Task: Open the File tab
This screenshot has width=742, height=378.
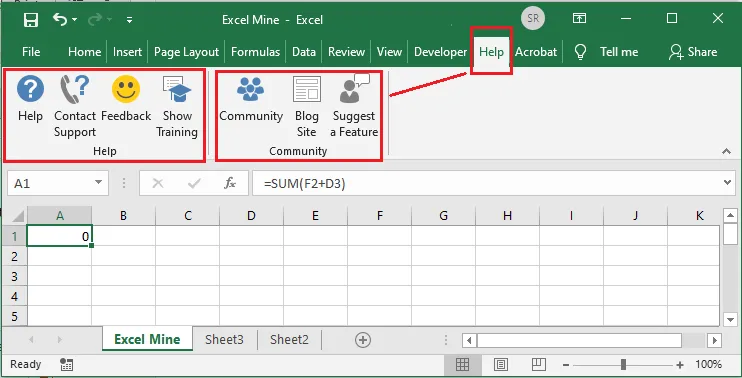Action: pyautogui.click(x=31, y=52)
